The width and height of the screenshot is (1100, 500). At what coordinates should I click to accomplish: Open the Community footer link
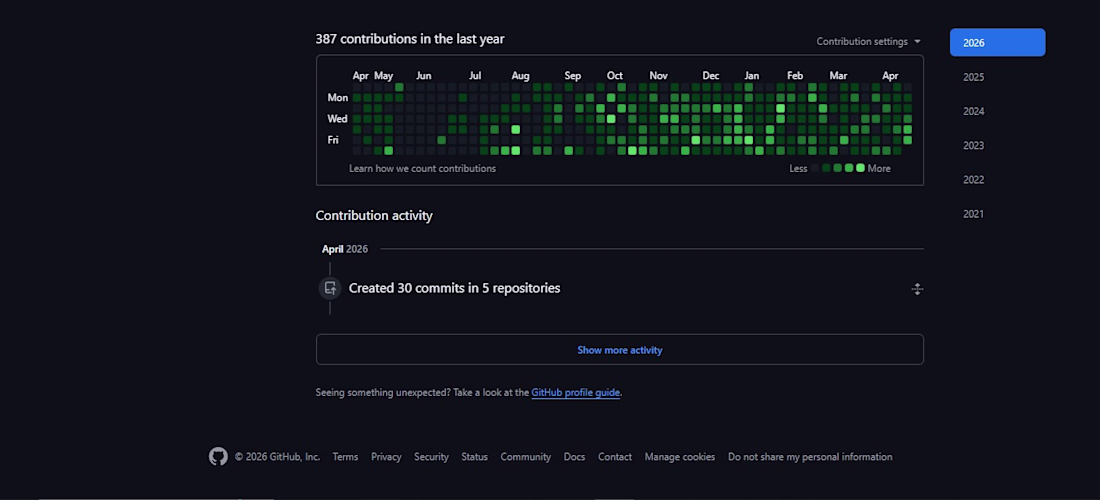[525, 457]
